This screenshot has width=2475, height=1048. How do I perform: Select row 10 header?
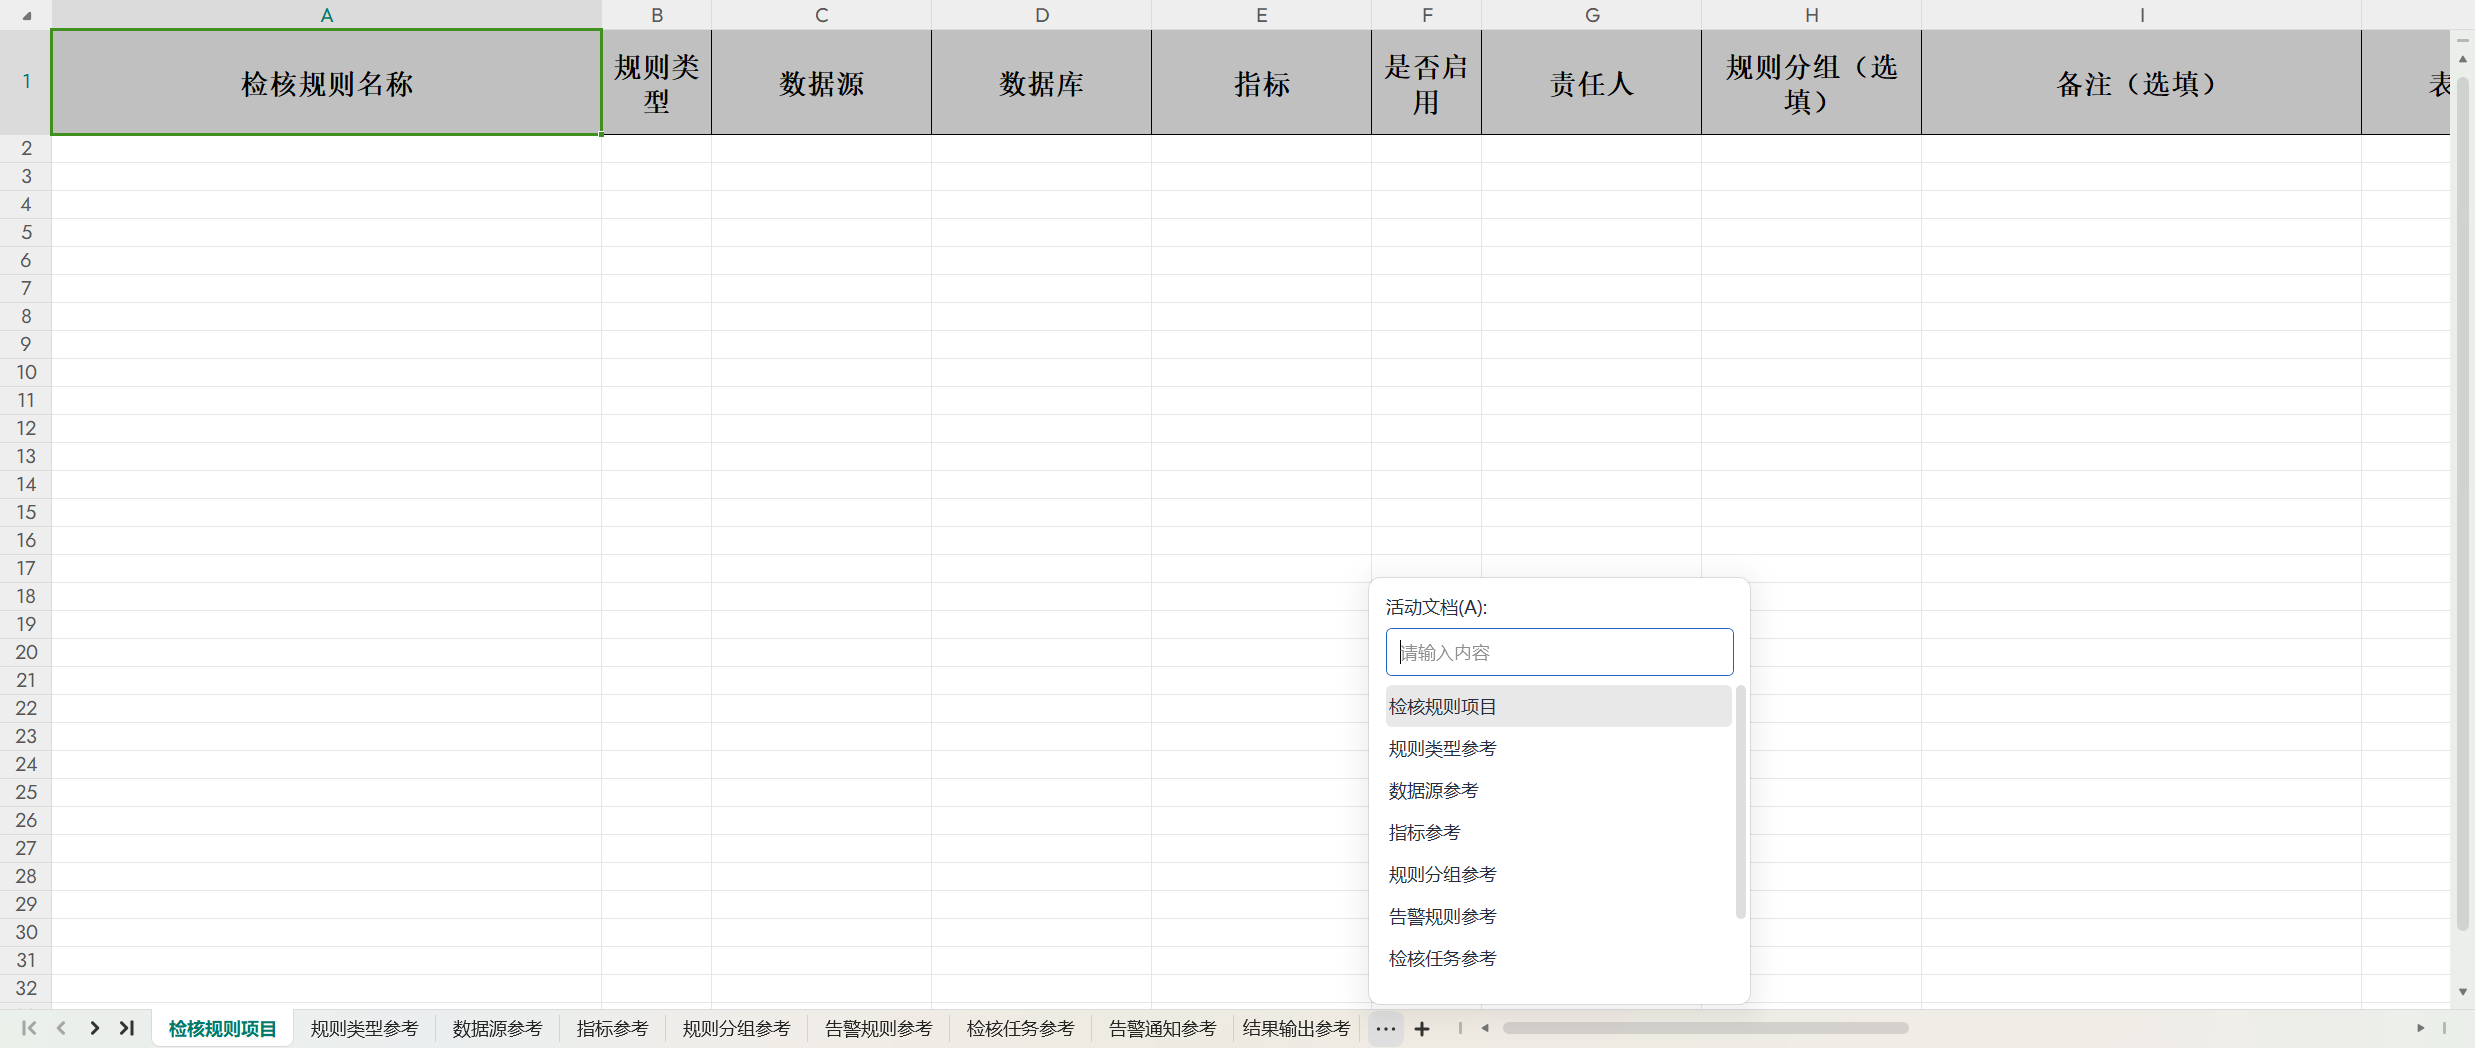(x=26, y=372)
